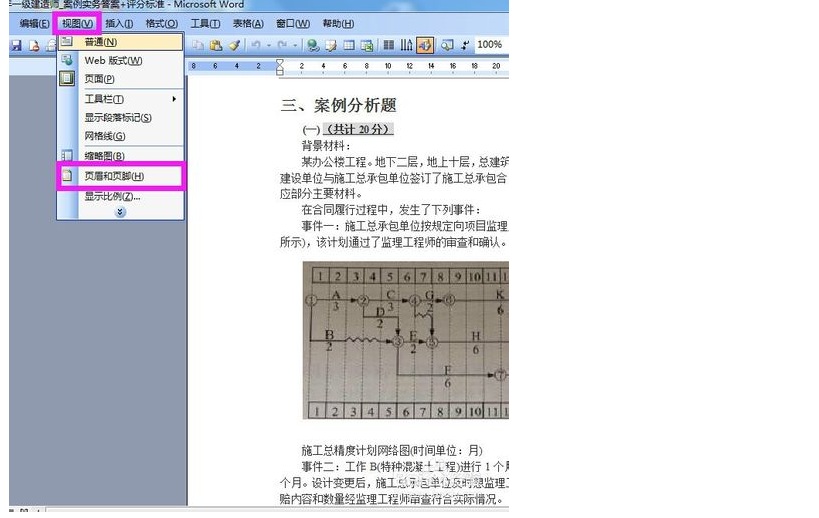Select the network schedule diagram image
The width and height of the screenshot is (819, 518).
click(406, 340)
